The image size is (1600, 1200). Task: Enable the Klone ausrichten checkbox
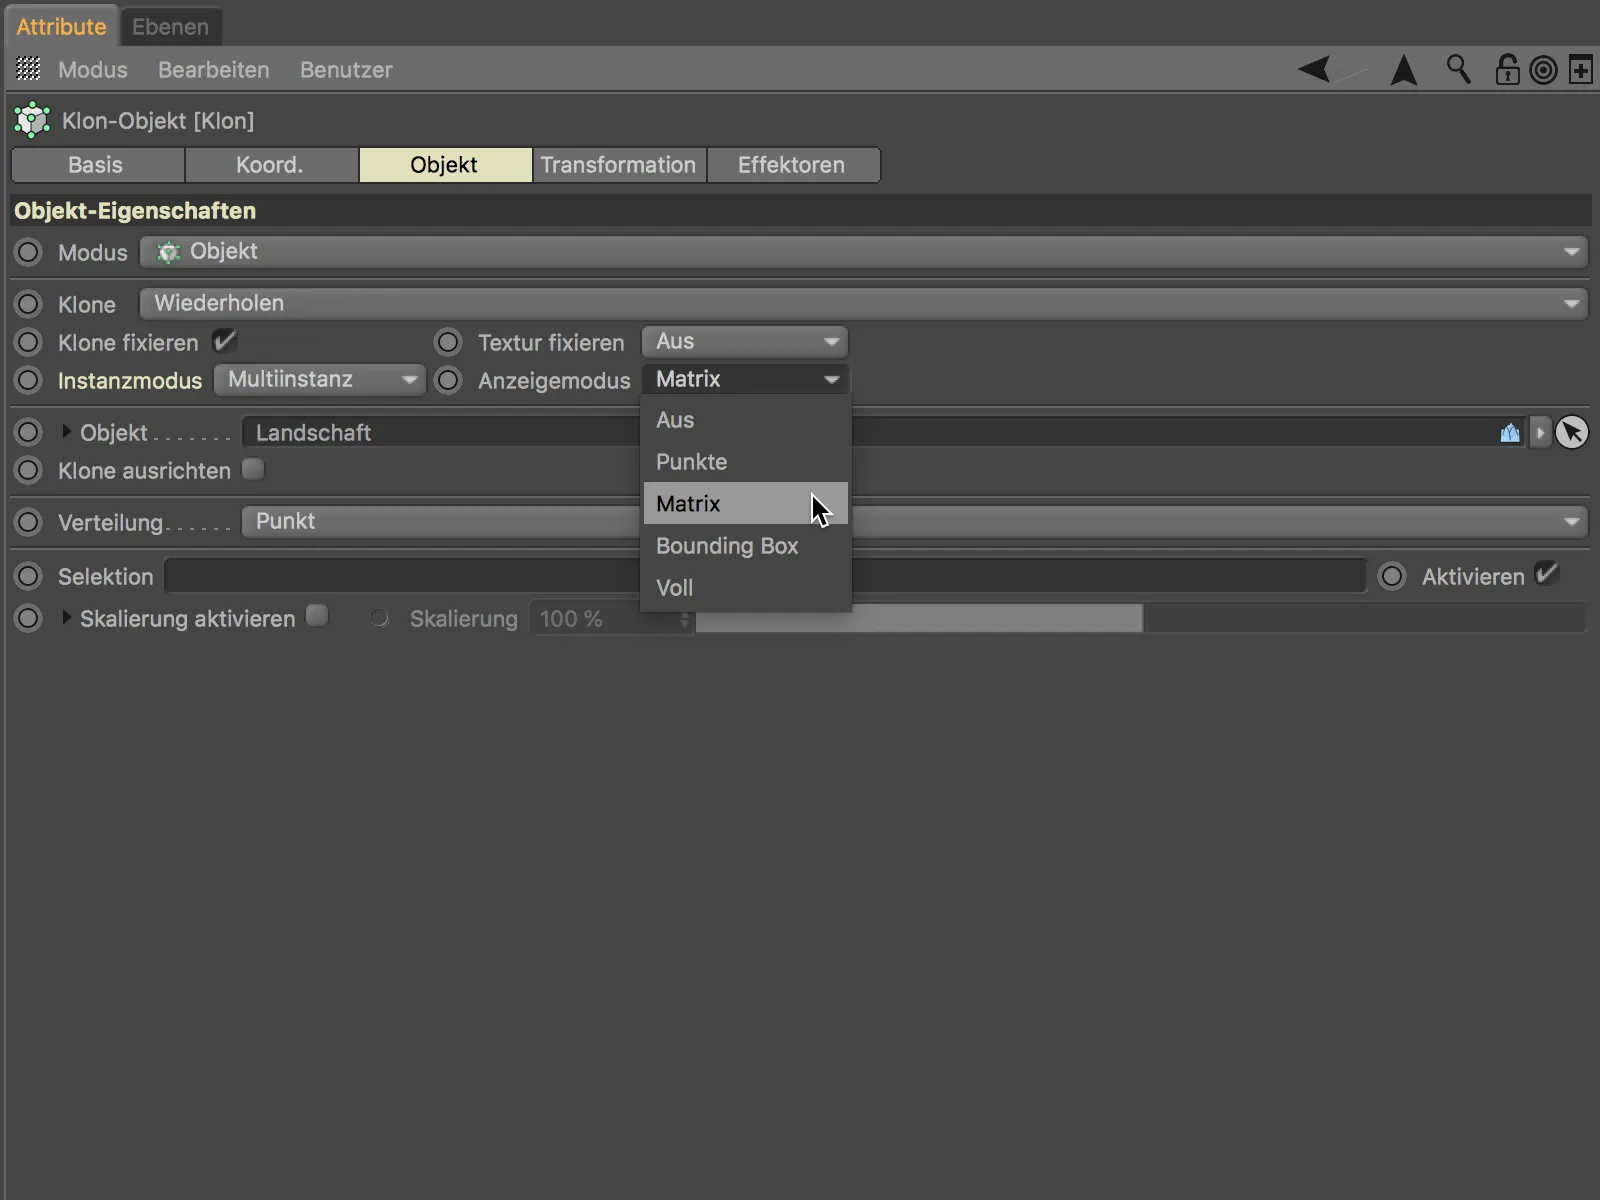254,469
